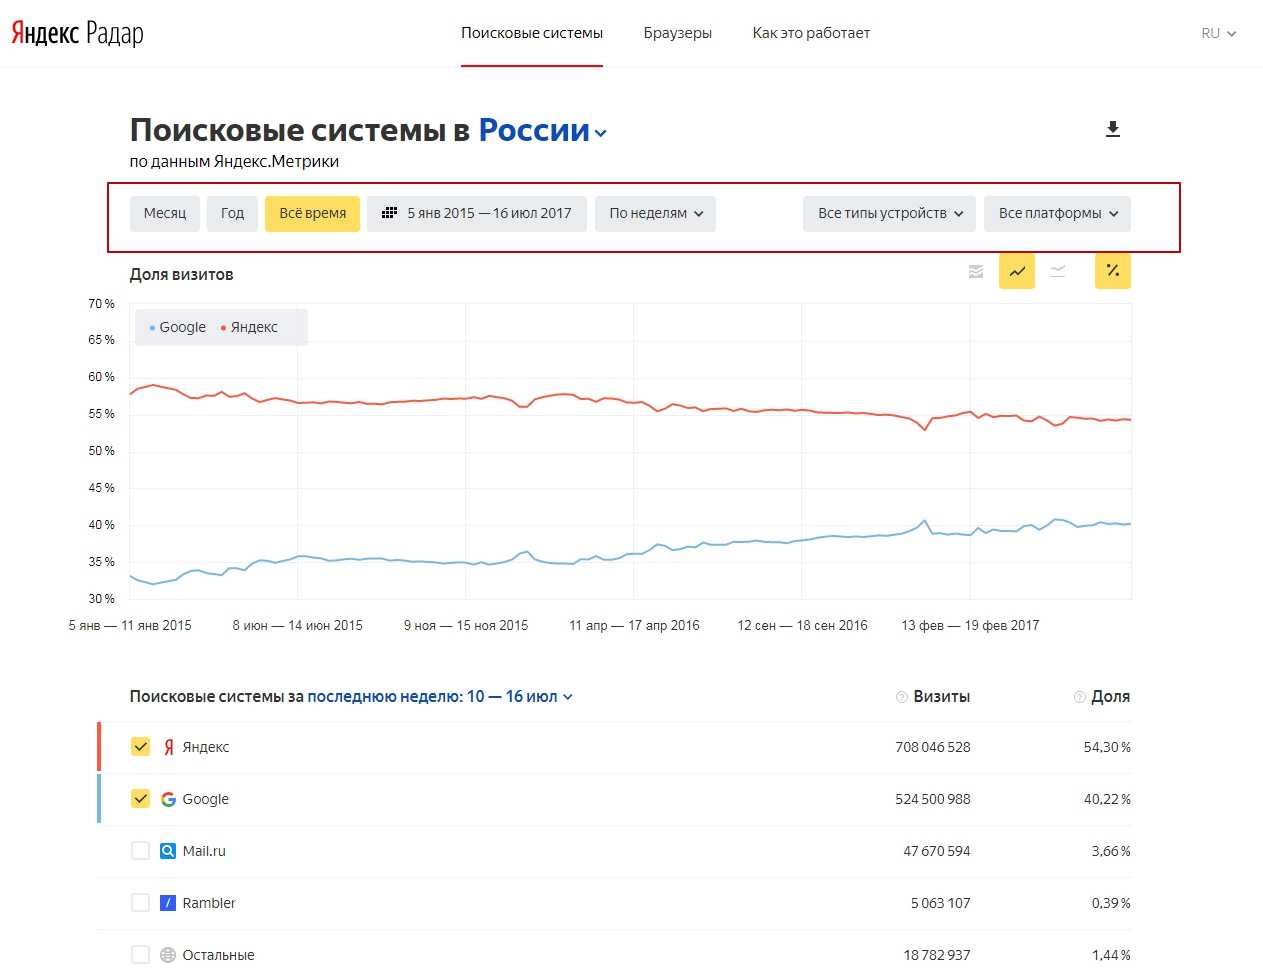Click the download icon near the page title
This screenshot has width=1263, height=976.
[x=1112, y=130]
